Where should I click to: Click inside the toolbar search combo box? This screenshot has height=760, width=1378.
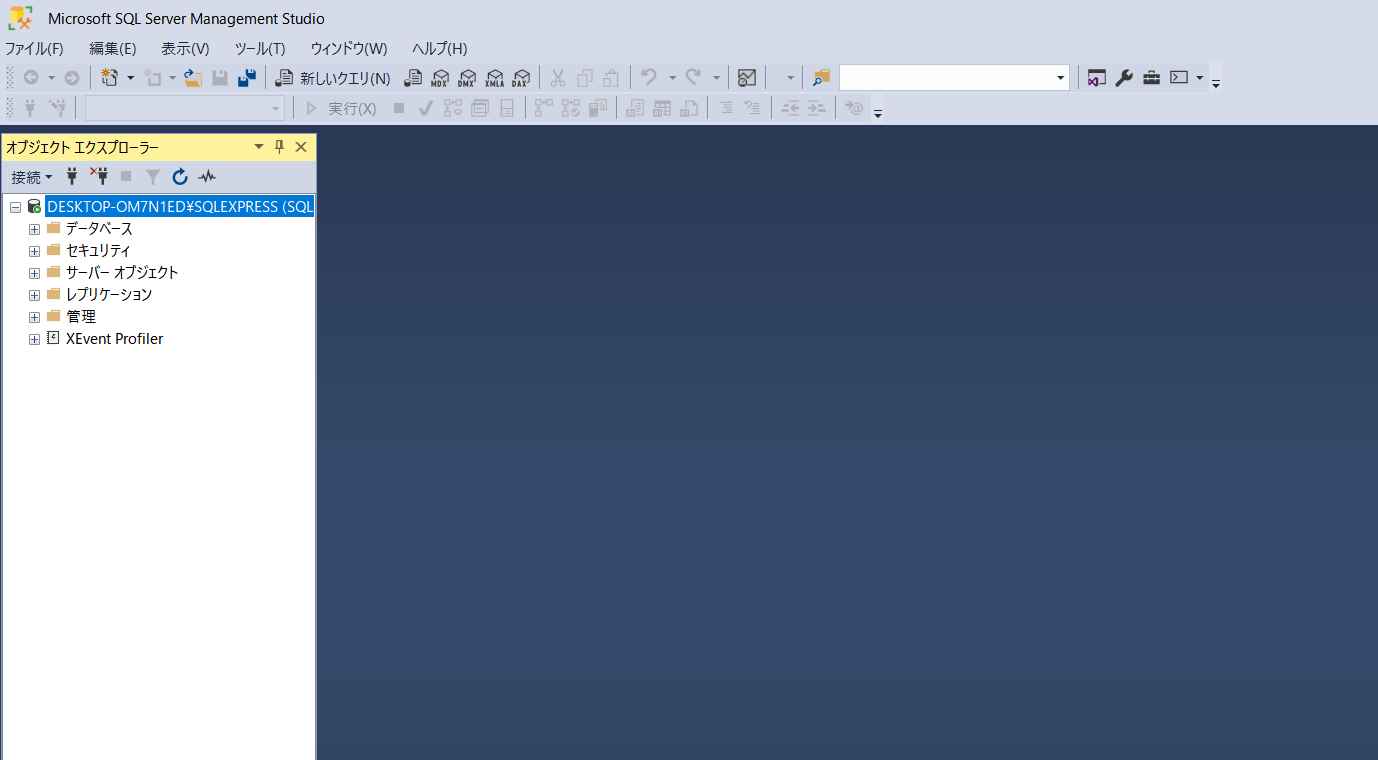[946, 78]
